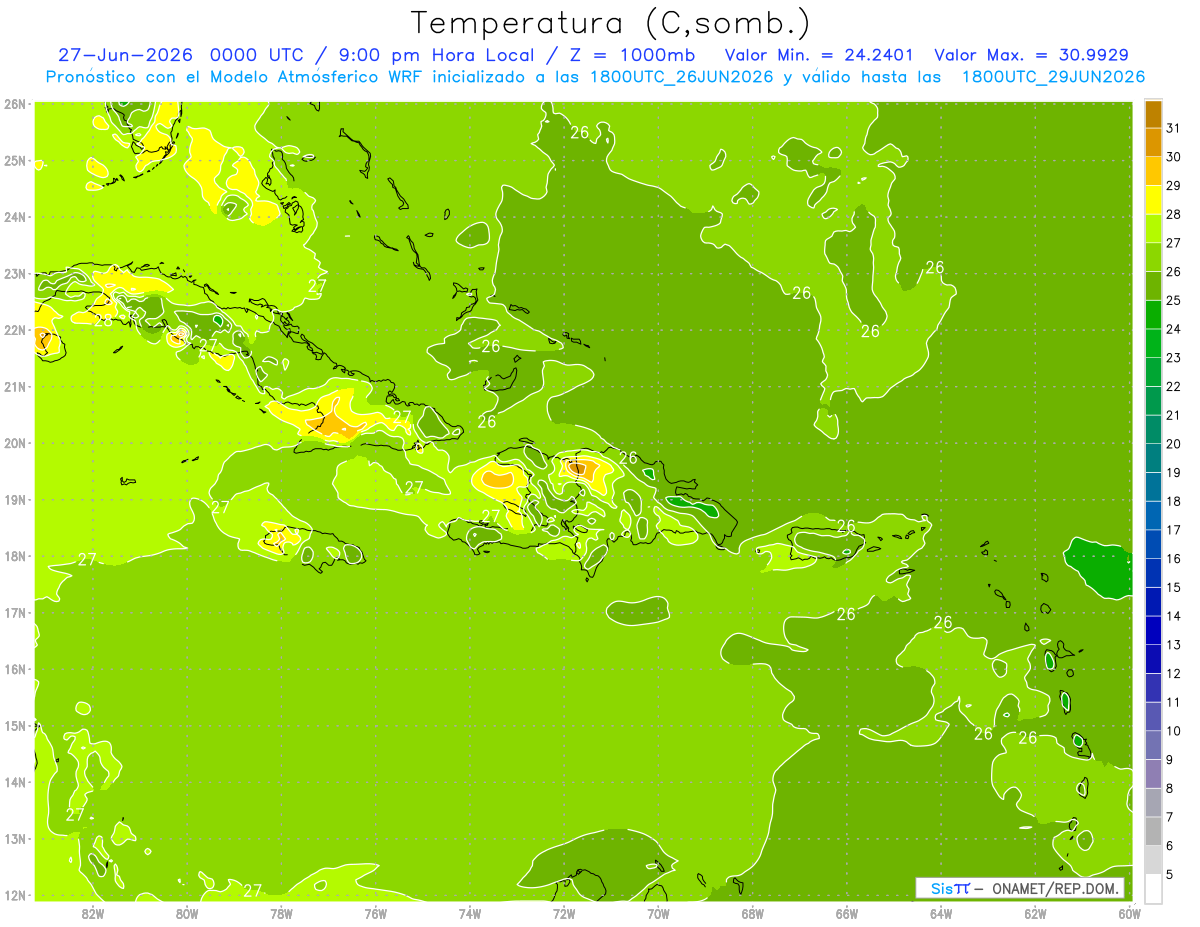Click the legend value 20
This screenshot has width=1200, height=927.
1174,444
